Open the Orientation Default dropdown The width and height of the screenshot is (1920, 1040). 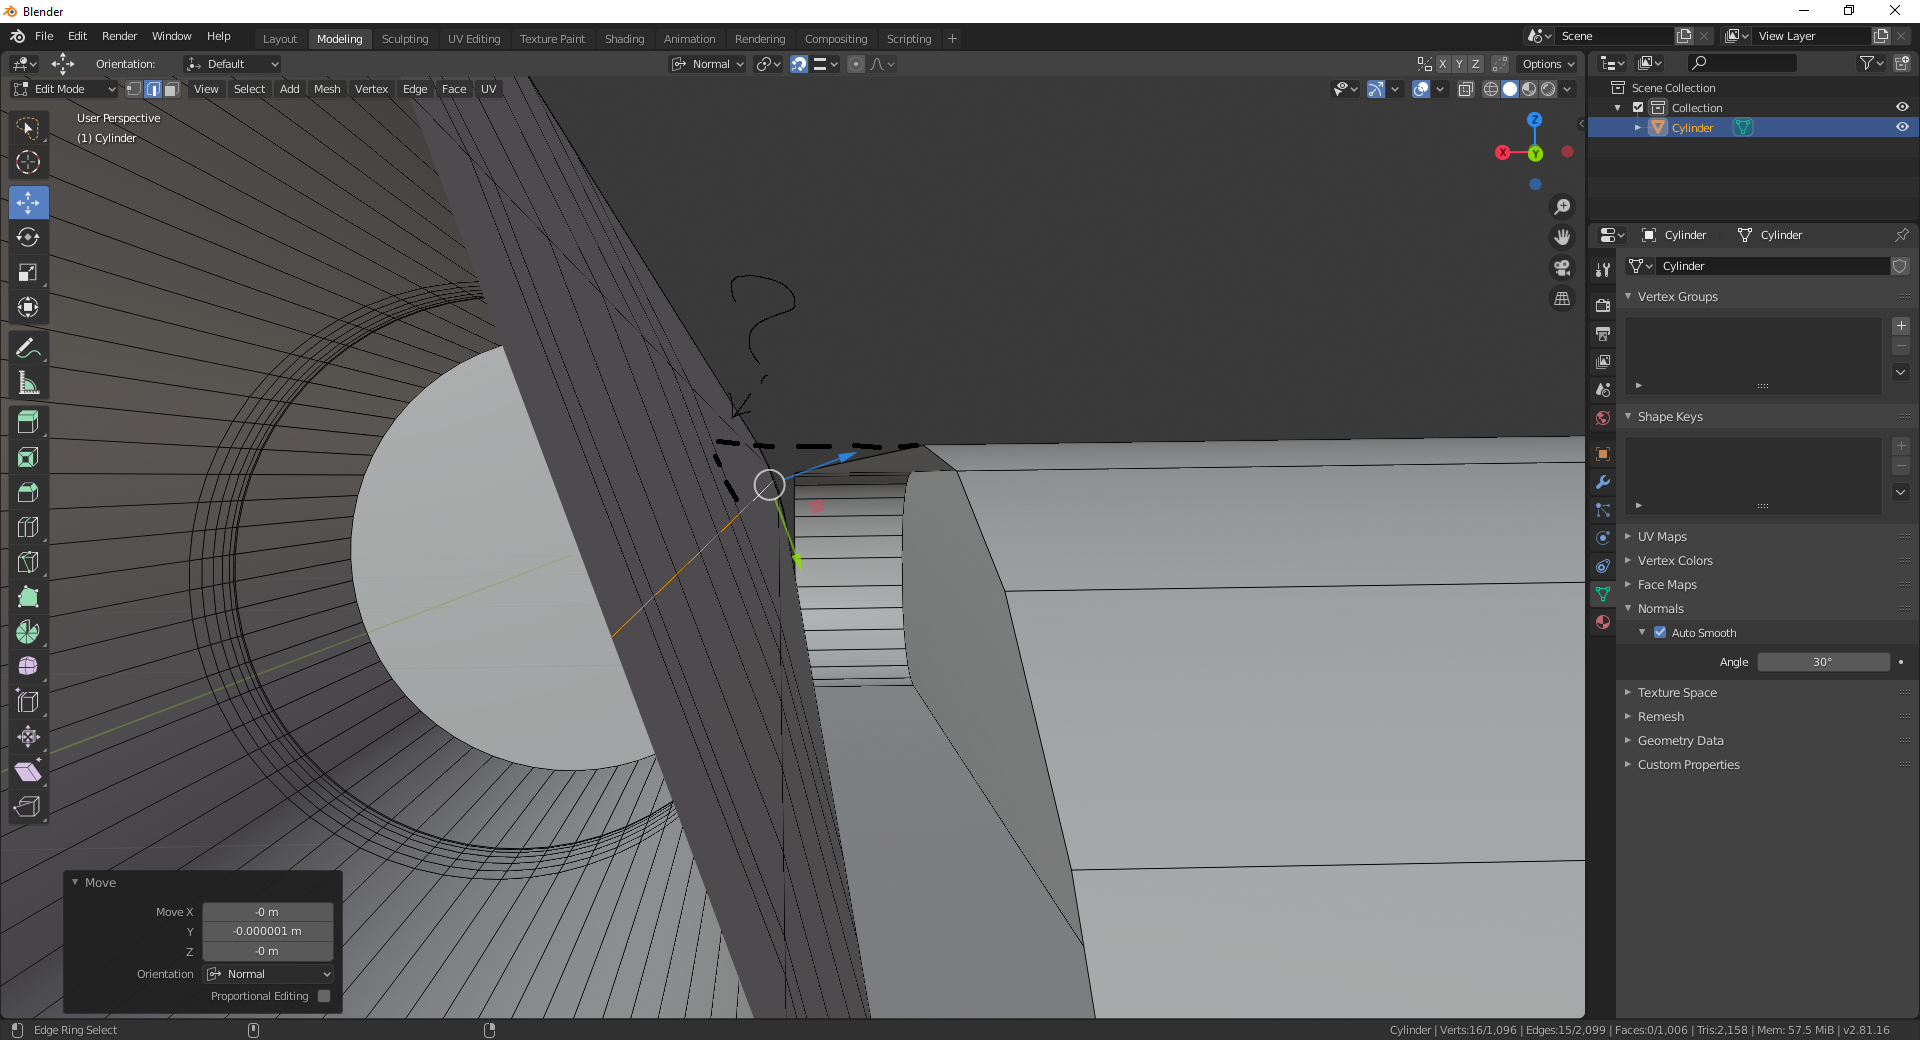tap(232, 64)
